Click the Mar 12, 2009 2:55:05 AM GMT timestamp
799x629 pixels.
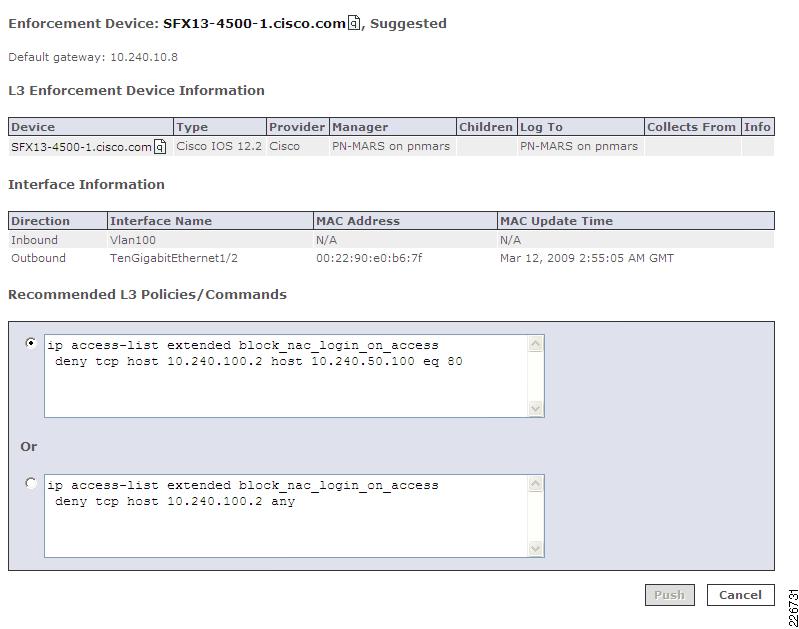click(x=587, y=258)
